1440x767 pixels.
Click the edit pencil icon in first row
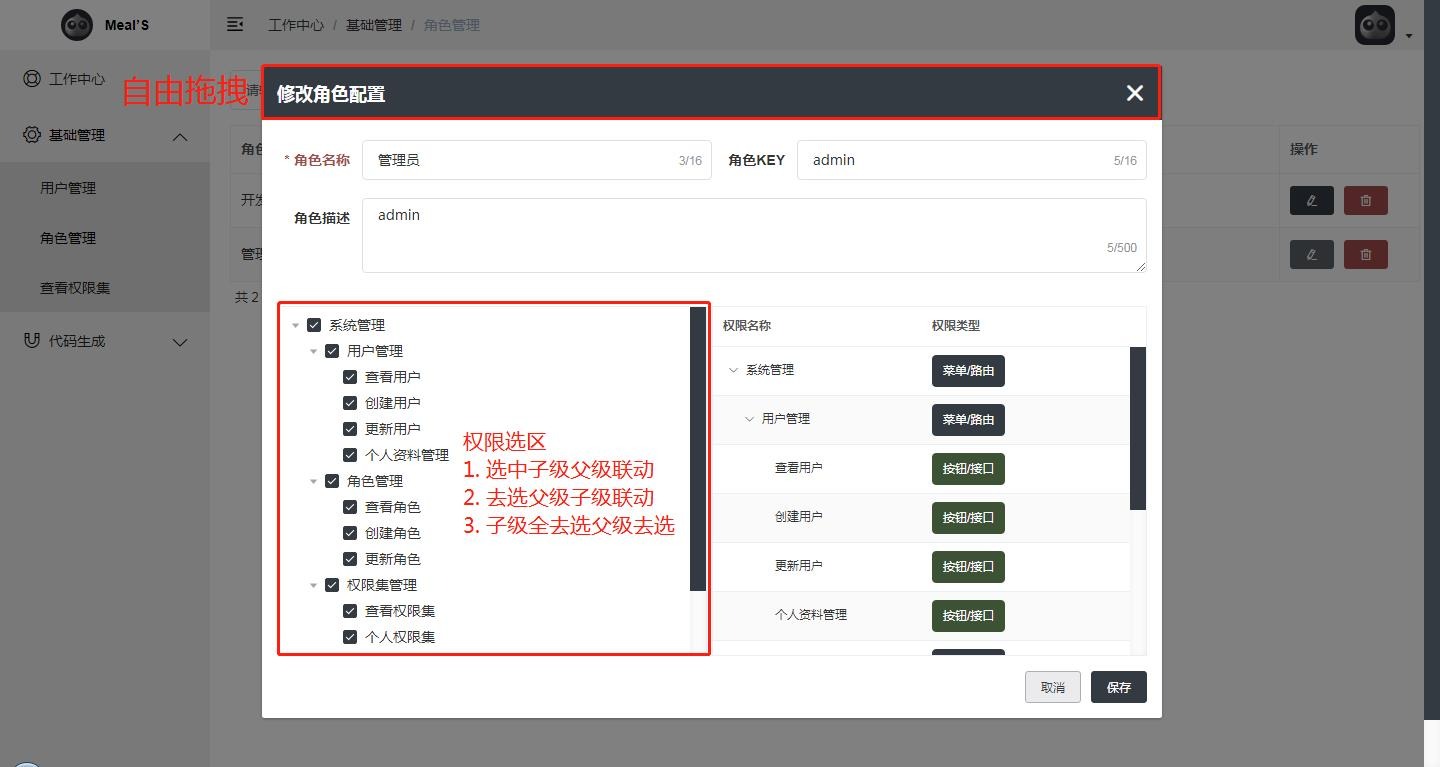(x=1311, y=201)
